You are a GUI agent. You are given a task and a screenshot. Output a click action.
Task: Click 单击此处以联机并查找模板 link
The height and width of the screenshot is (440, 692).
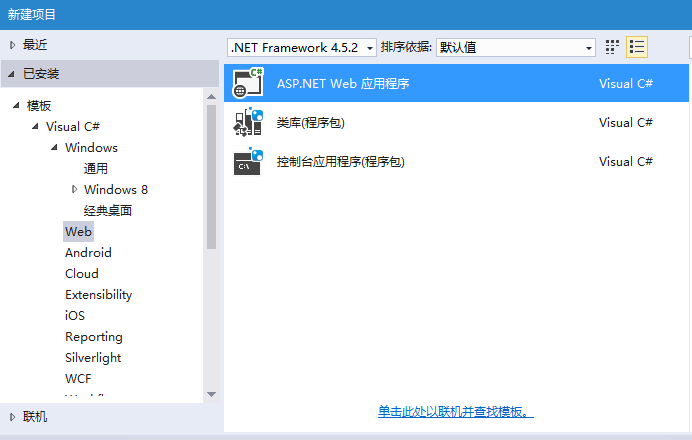(455, 411)
